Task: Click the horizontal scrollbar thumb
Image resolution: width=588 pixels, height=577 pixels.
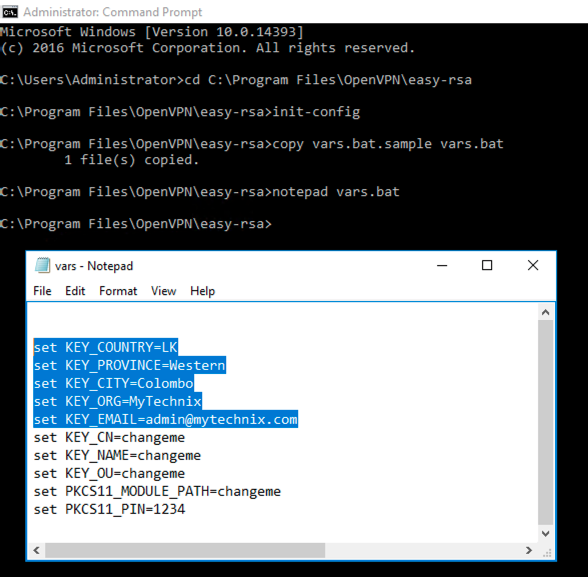Action: [185, 550]
